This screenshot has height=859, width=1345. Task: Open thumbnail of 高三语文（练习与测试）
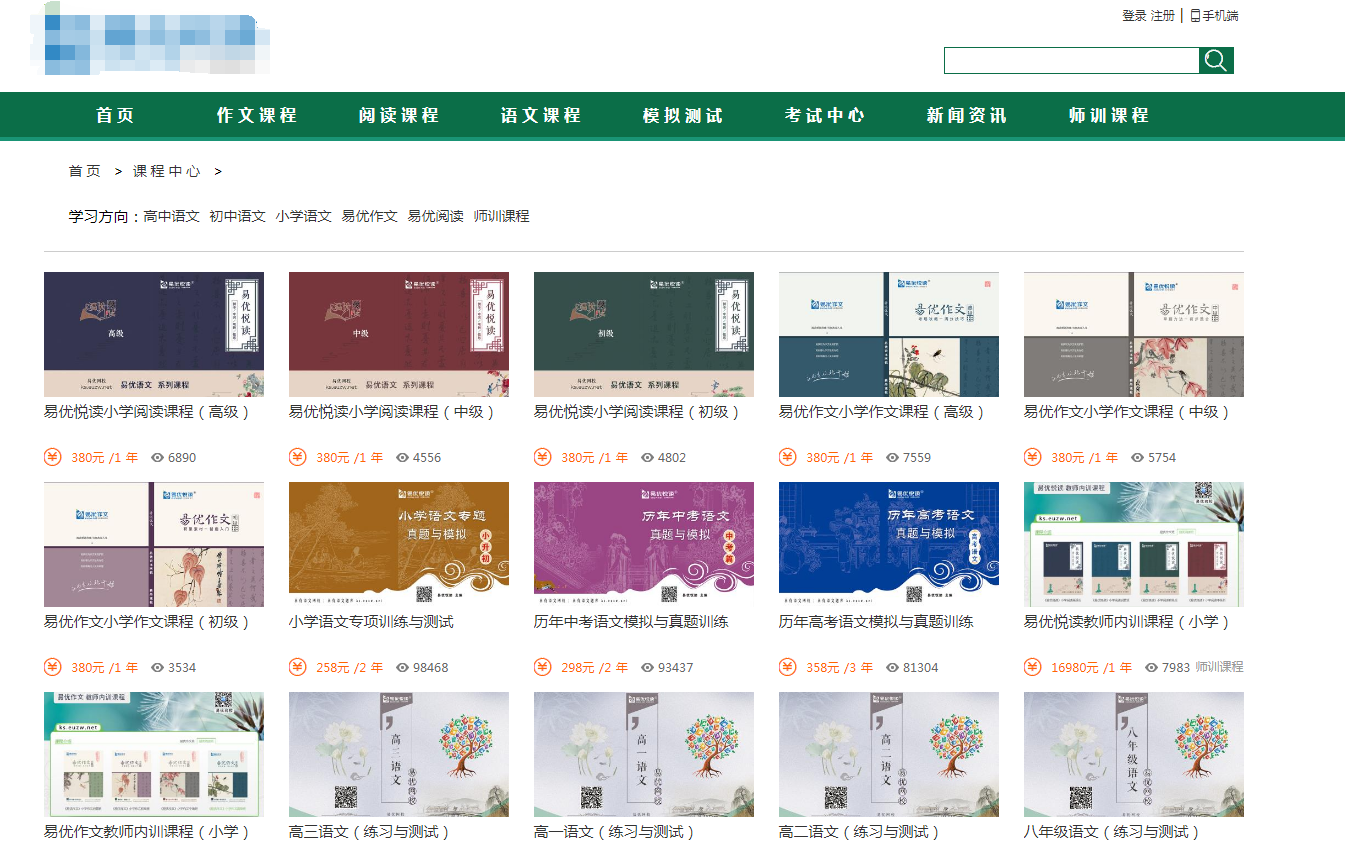pos(399,754)
